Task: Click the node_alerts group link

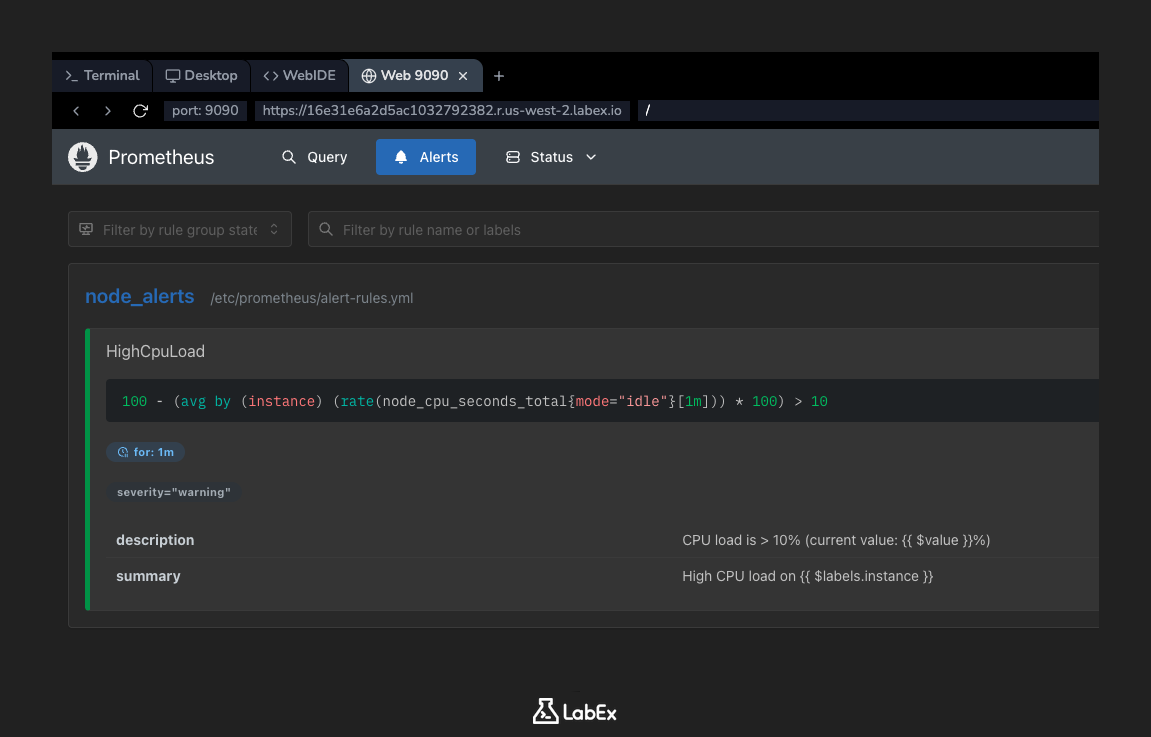Action: coord(139,296)
